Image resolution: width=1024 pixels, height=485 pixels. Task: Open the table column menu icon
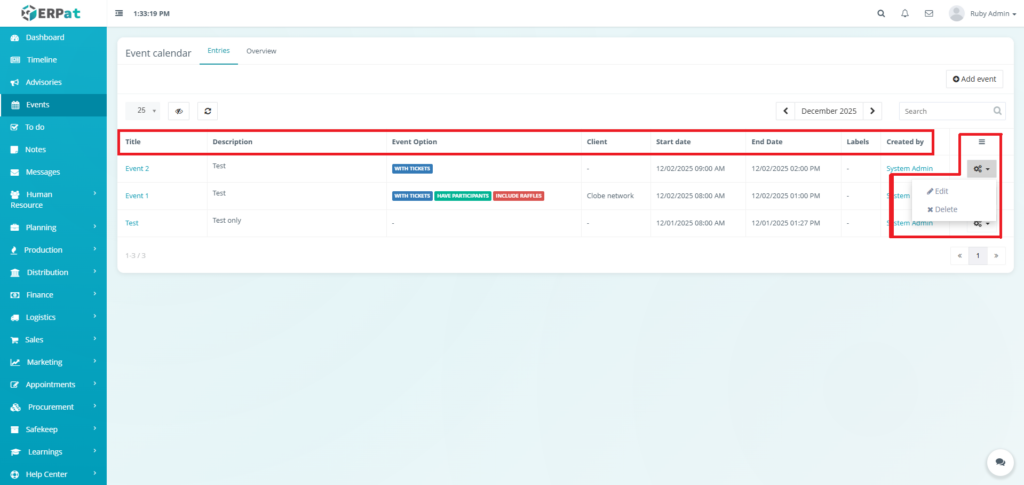pyautogui.click(x=981, y=142)
